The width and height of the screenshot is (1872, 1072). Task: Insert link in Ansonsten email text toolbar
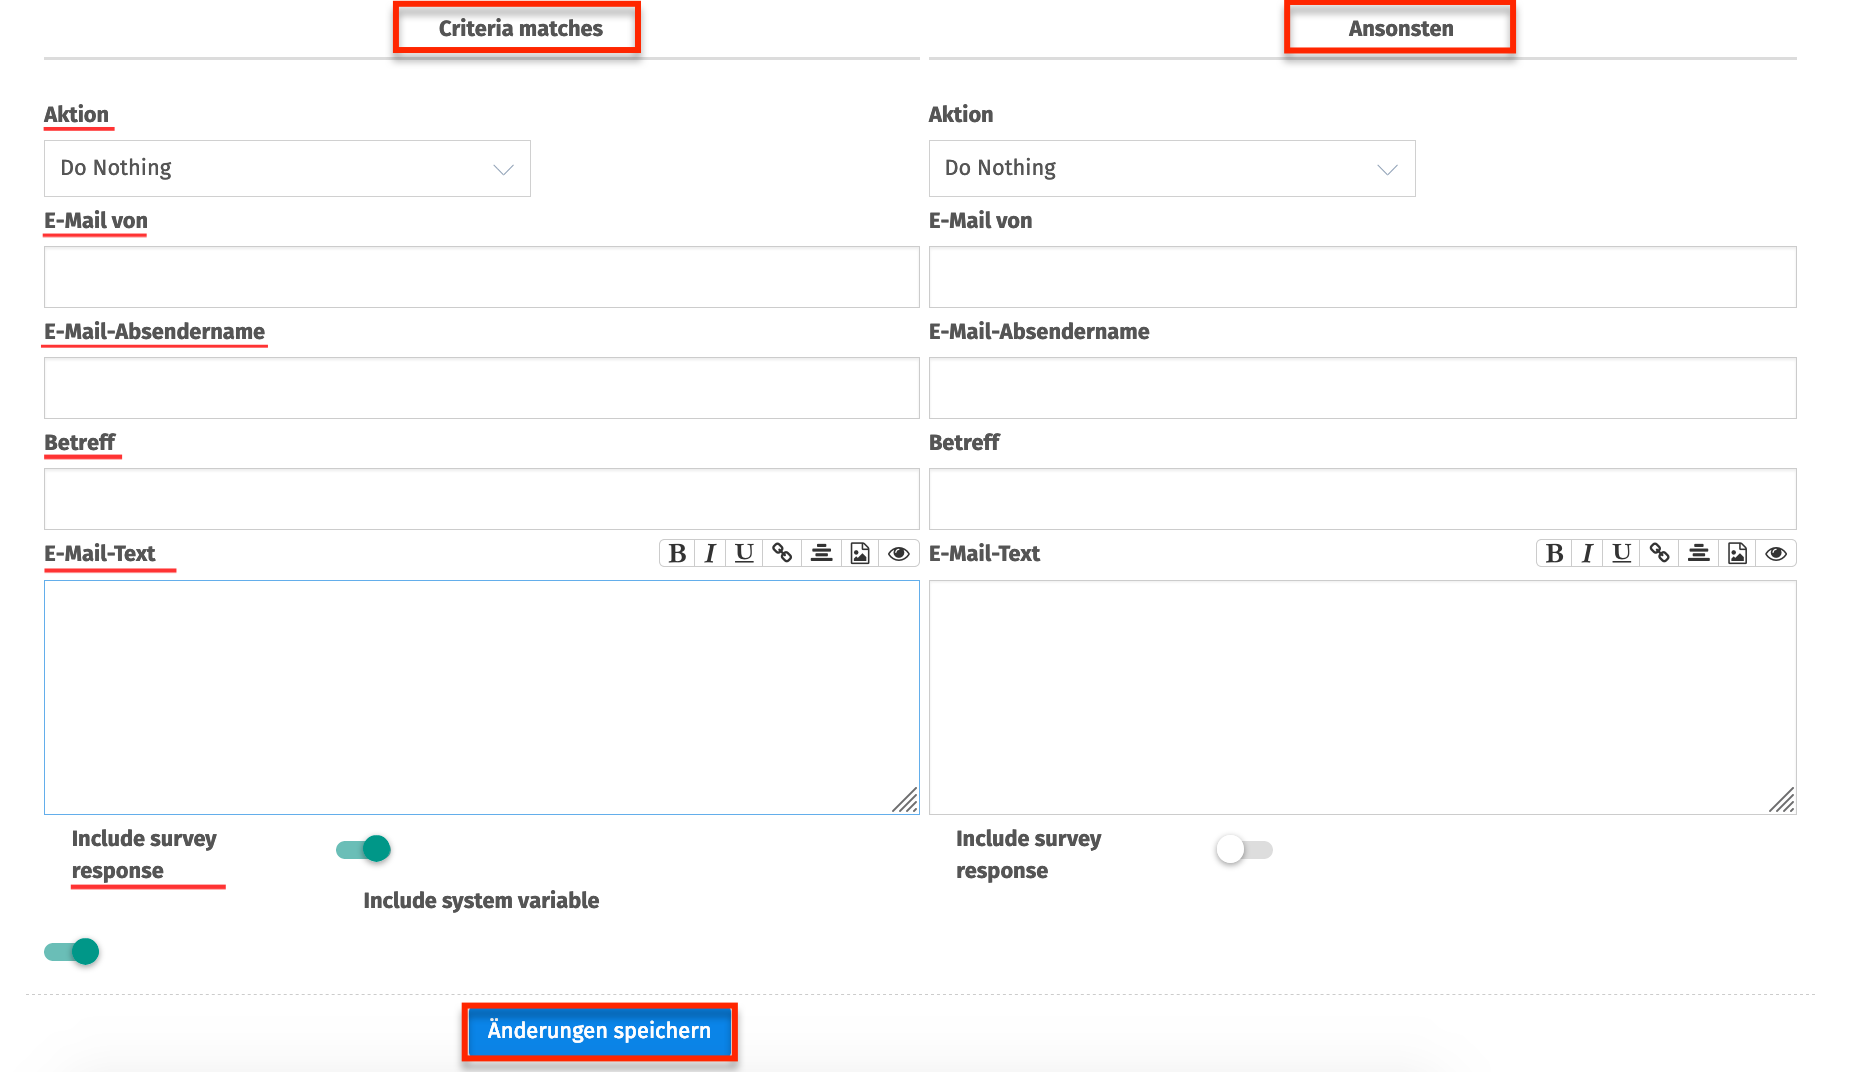[x=1659, y=553]
